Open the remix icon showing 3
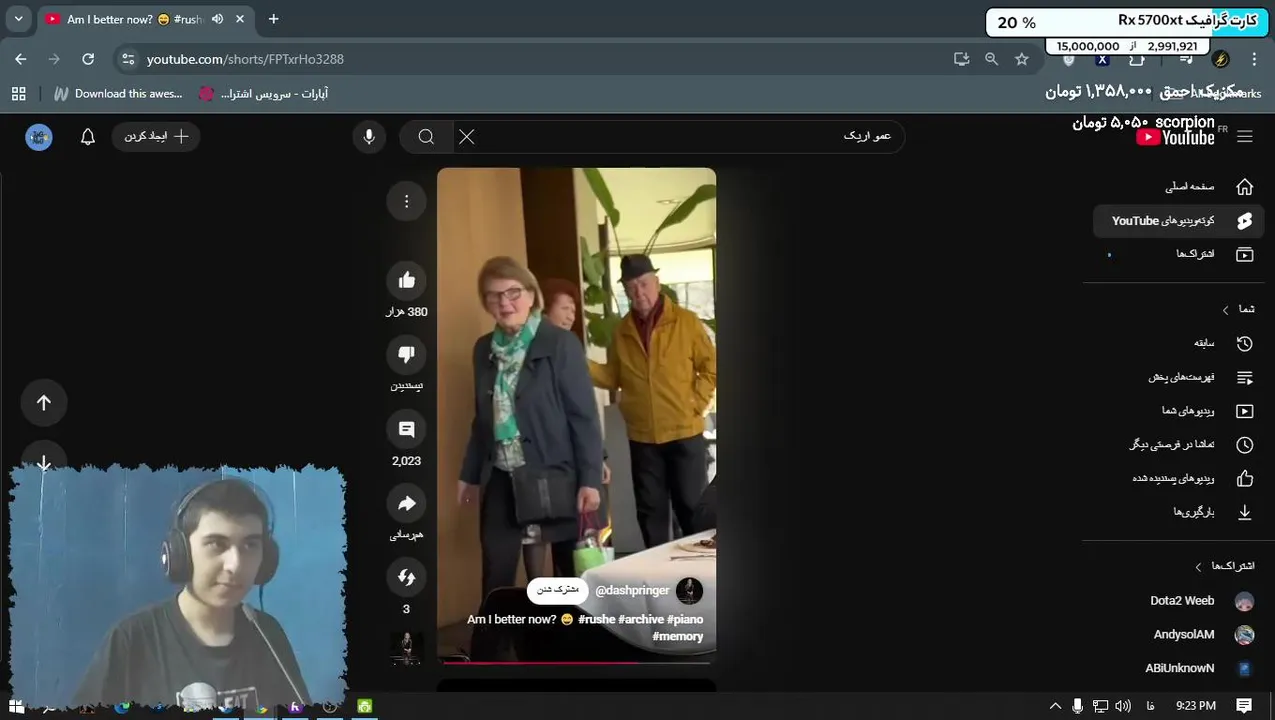 [x=406, y=577]
